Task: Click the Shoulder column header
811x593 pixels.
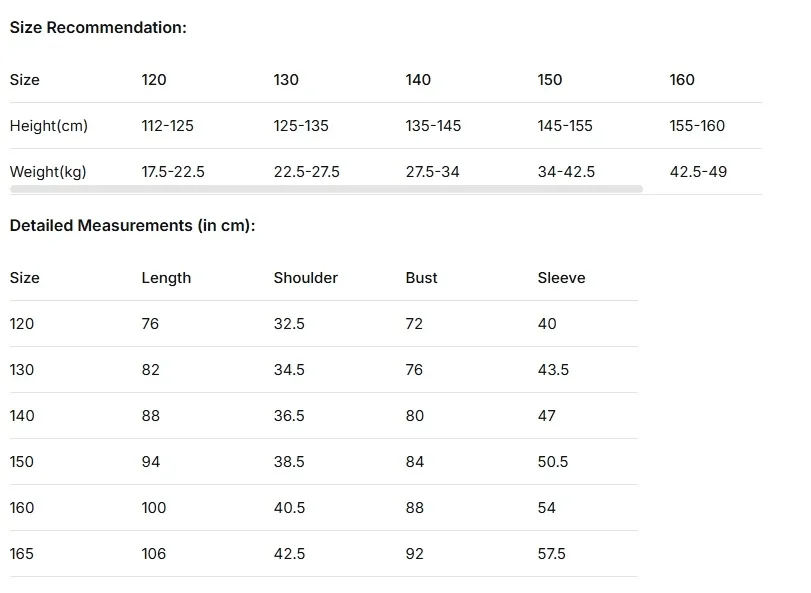Action: tap(306, 278)
